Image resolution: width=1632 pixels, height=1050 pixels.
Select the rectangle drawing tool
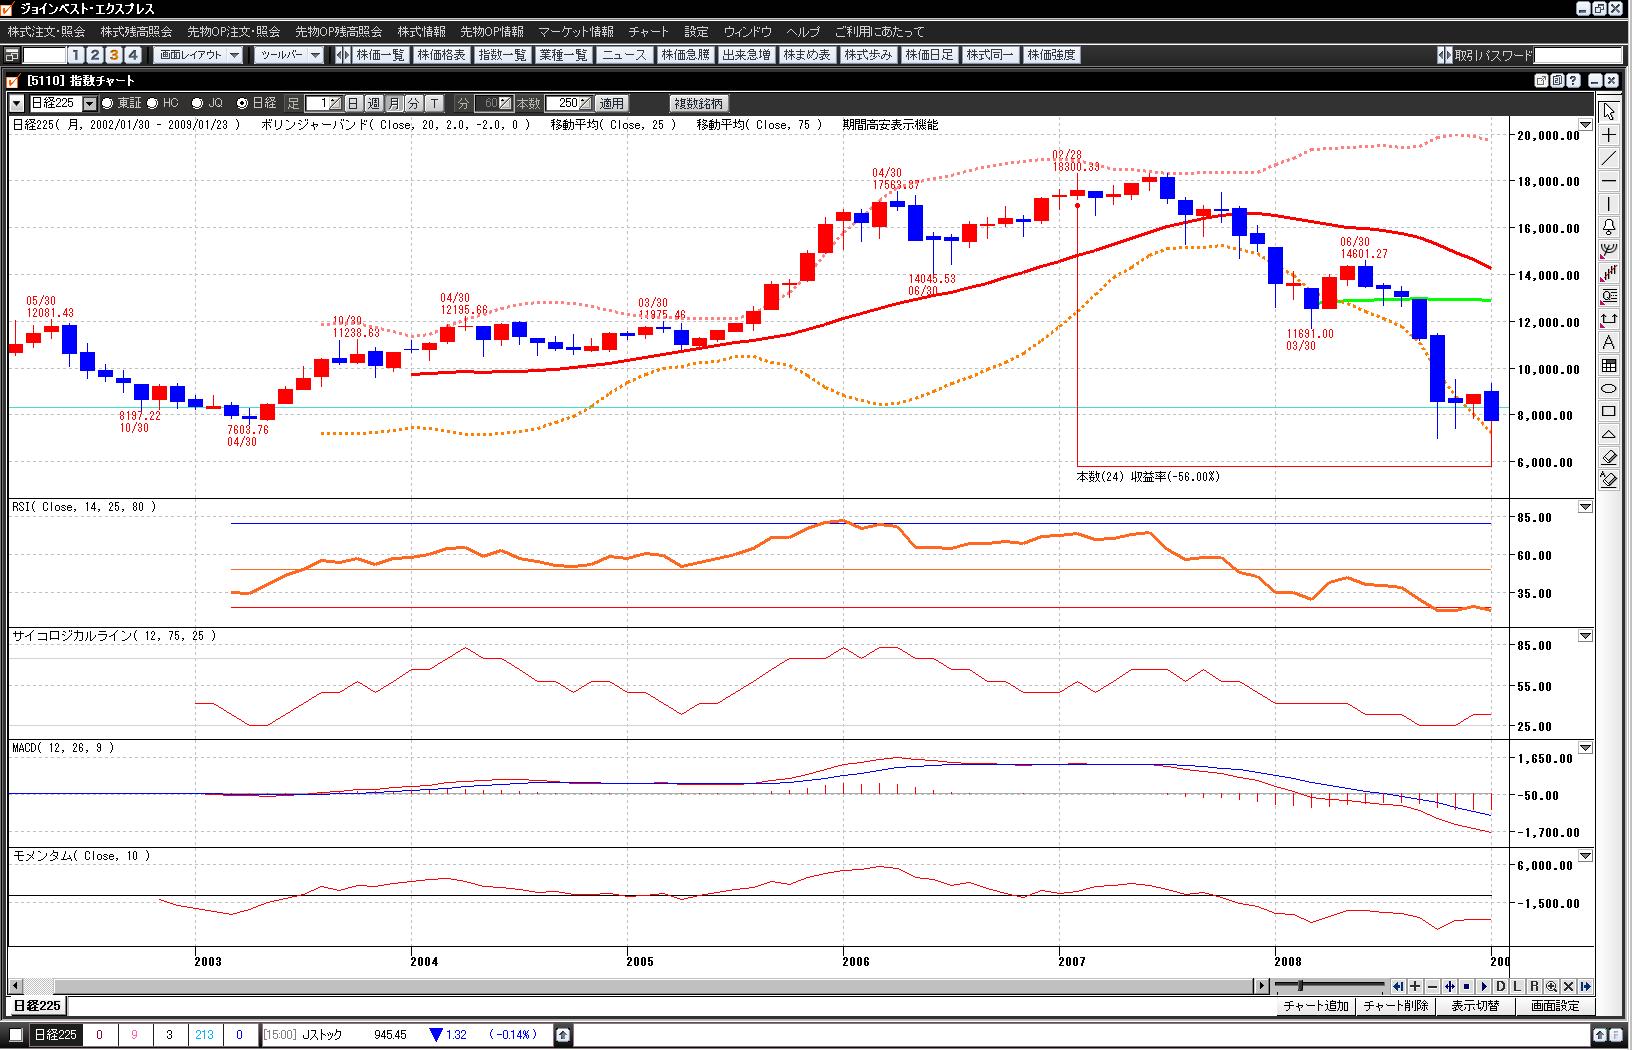[1609, 411]
